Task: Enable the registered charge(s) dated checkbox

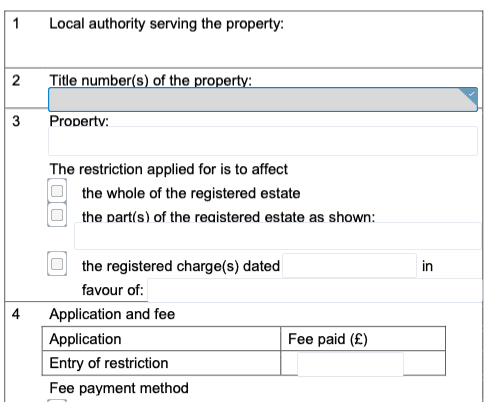Action: pyautogui.click(x=57, y=264)
